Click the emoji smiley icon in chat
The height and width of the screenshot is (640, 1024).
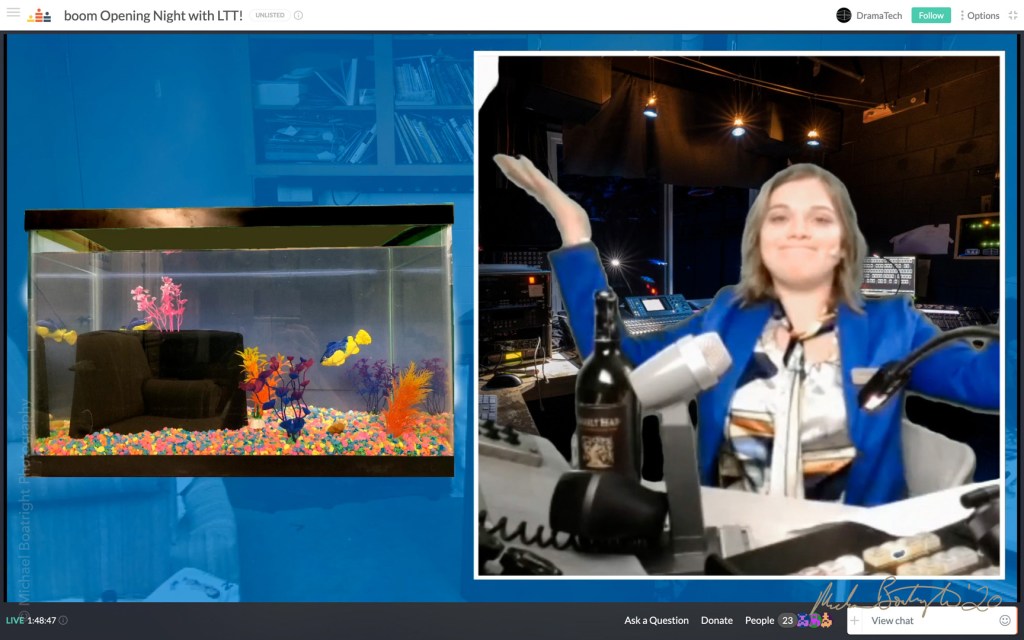coord(1004,621)
